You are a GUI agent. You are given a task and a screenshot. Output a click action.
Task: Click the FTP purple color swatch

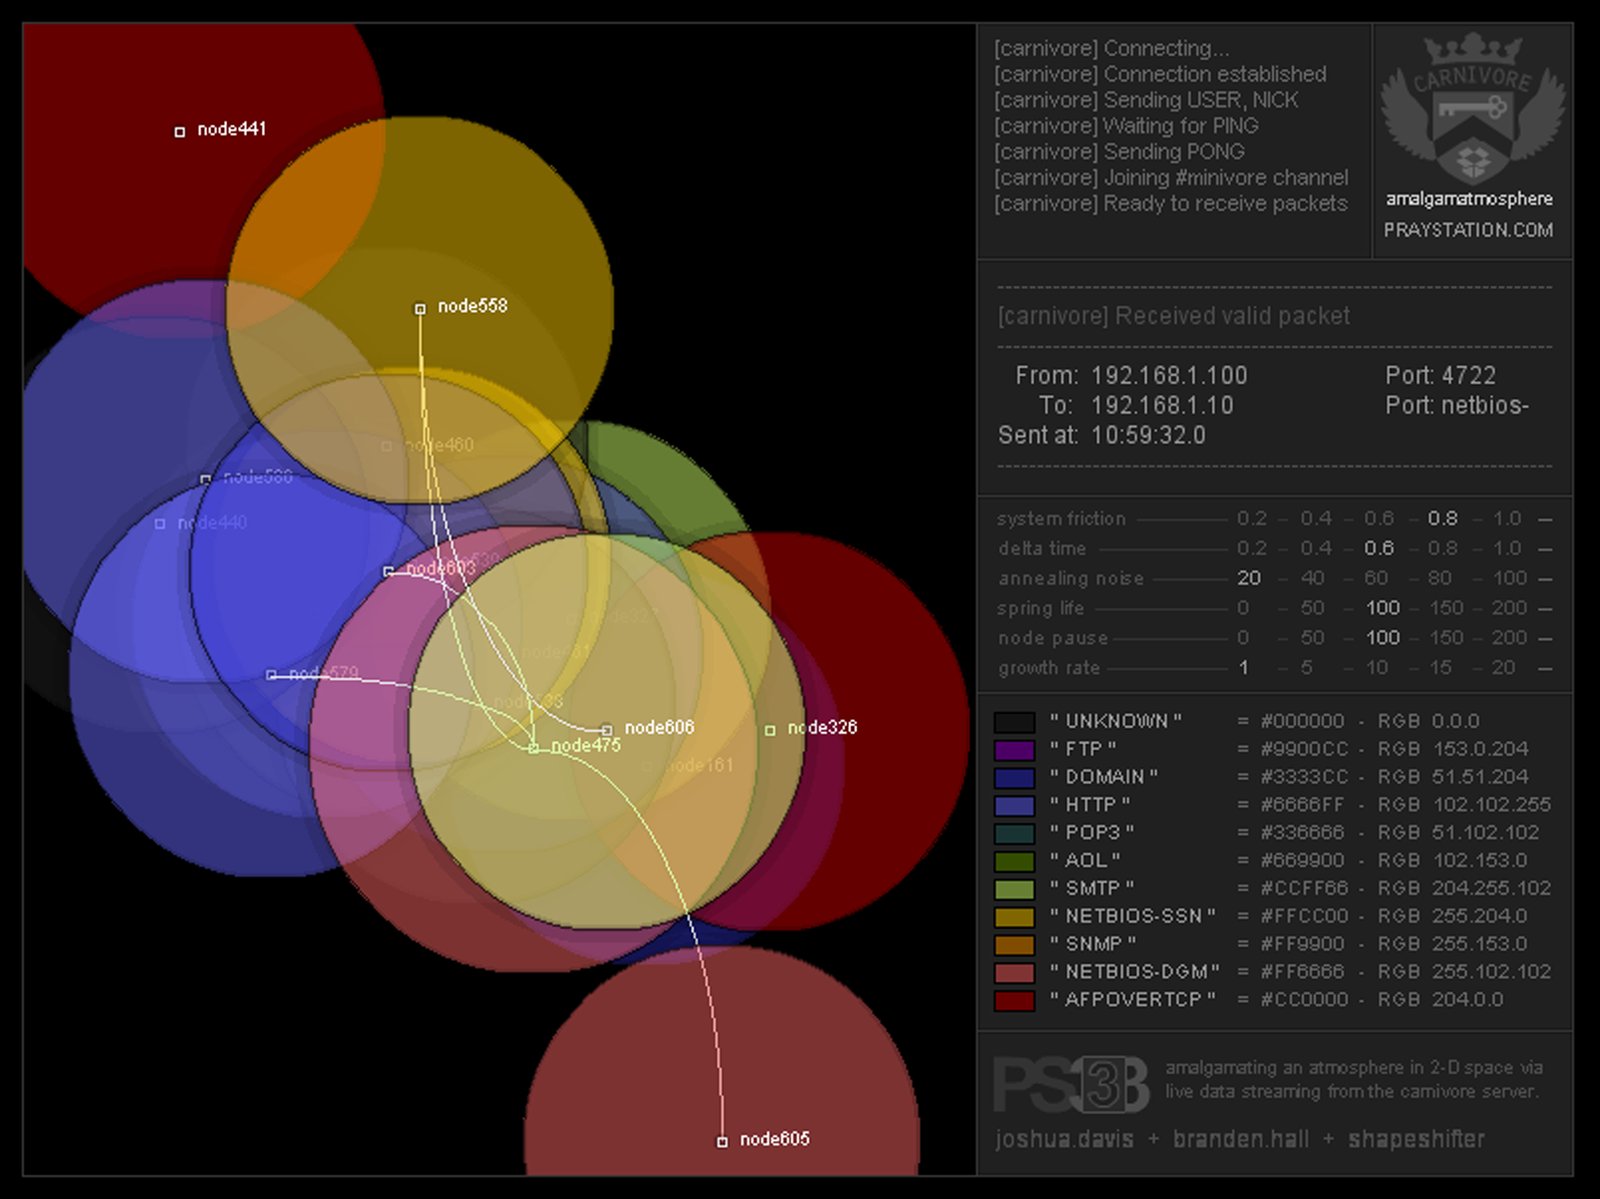point(1014,750)
